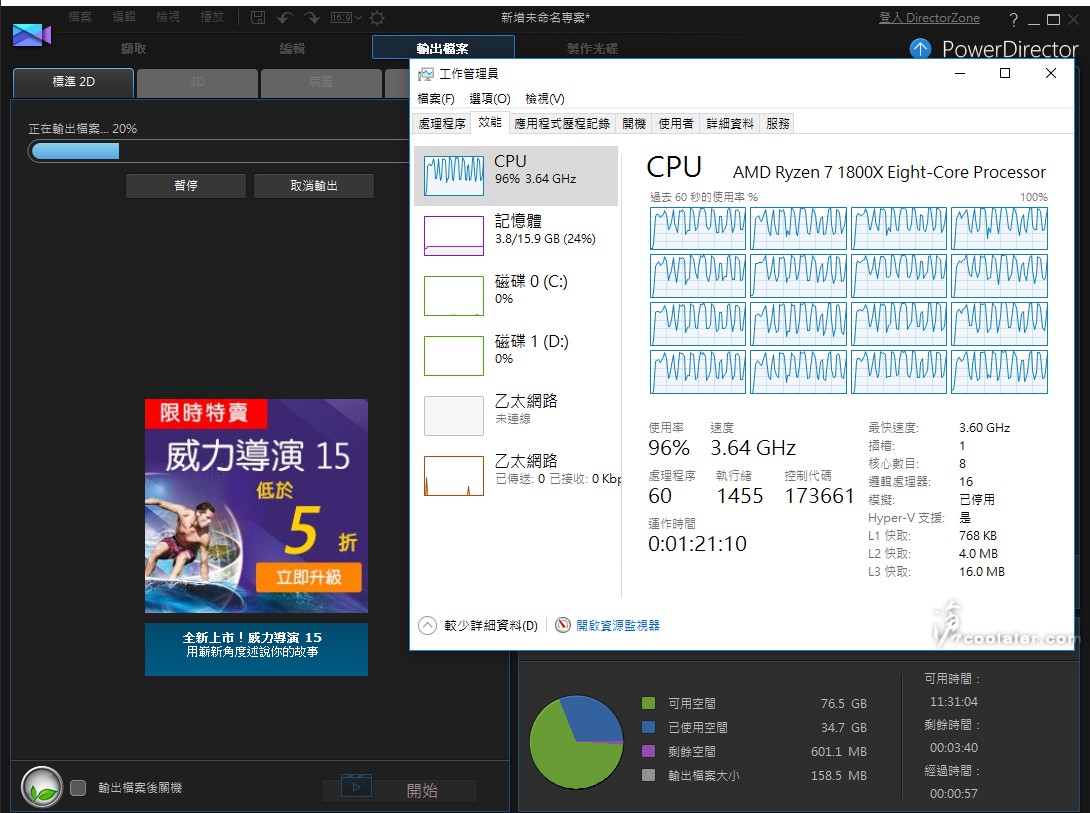Viewport: 1090px width, 813px height.
Task: Open the PowerDirector help question mark
Action: pos(1014,19)
